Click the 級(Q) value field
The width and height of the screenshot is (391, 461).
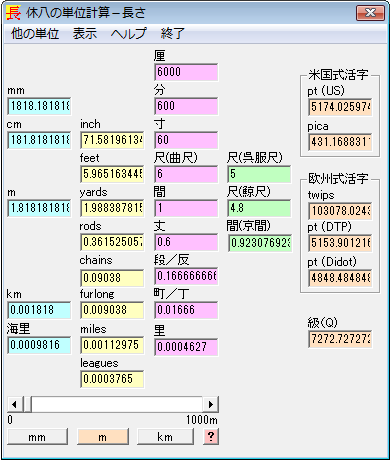point(340,339)
